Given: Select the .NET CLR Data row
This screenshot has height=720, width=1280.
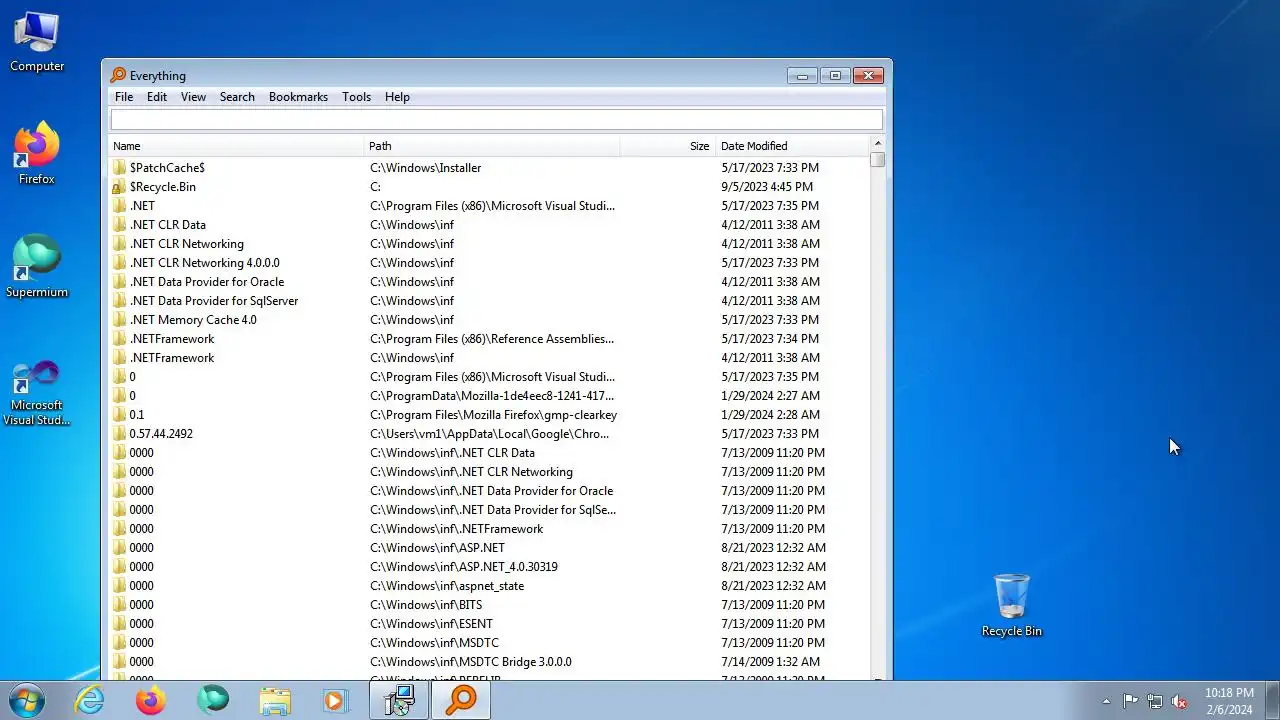Looking at the screenshot, I should [x=490, y=225].
